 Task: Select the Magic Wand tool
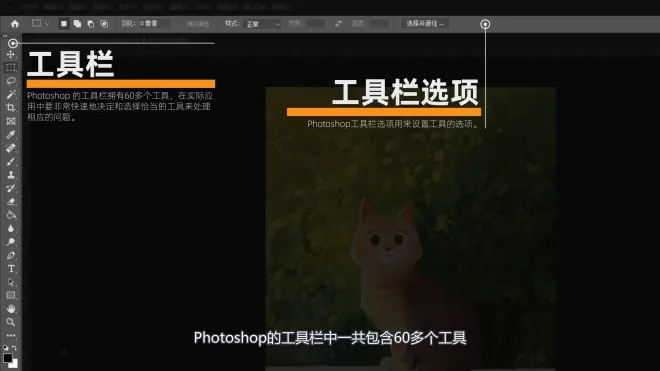click(x=11, y=94)
